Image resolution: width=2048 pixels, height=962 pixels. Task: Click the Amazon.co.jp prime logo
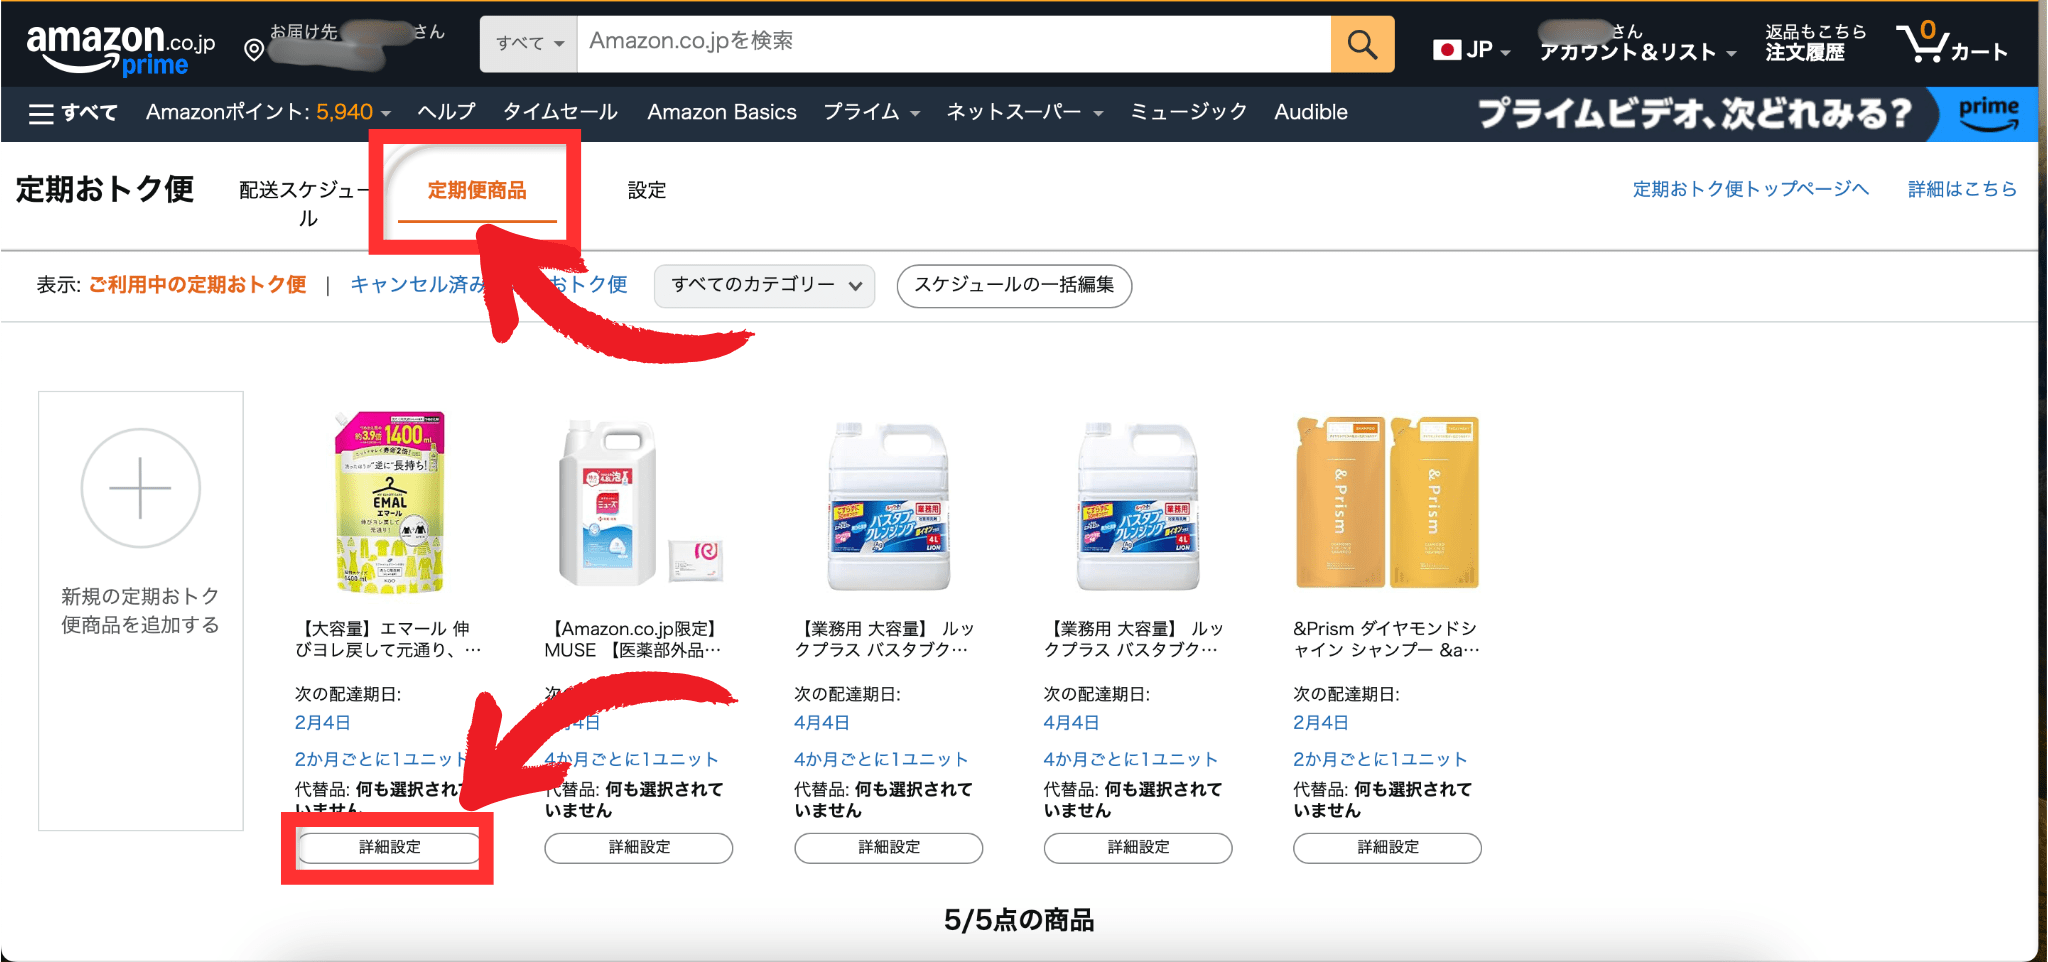click(121, 49)
